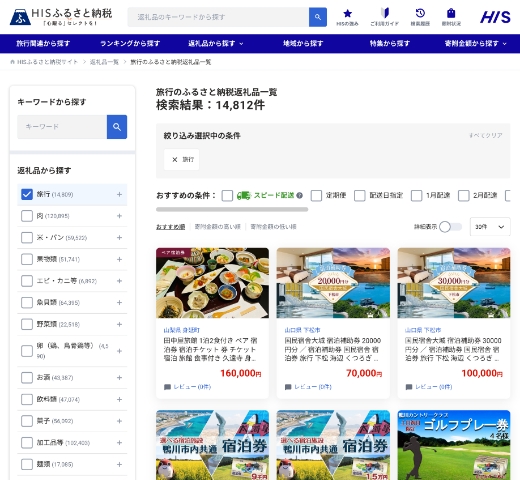Screen dimensions: 520x480
Task: Check the お酒 category checkbox
Action: (27, 378)
